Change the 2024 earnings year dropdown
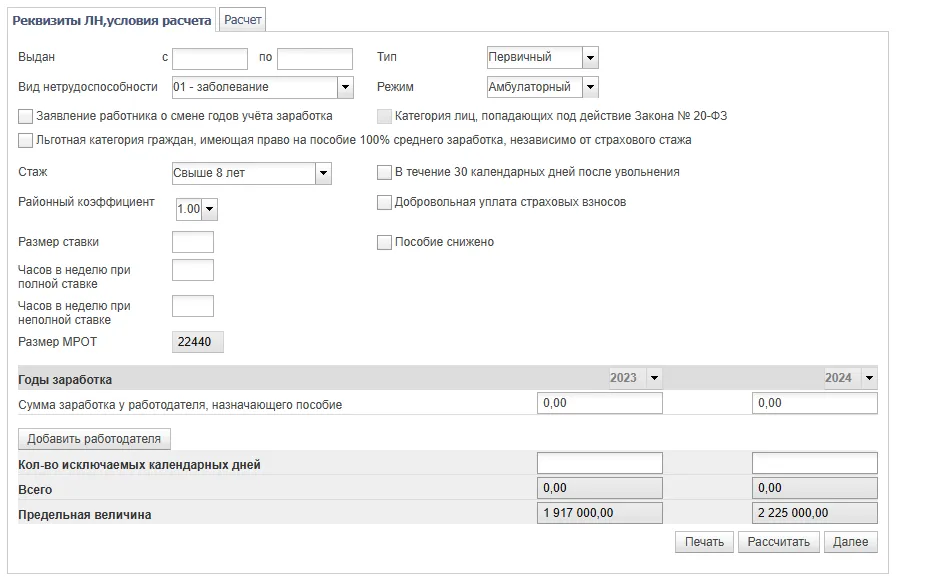The height and width of the screenshot is (579, 951). click(x=868, y=378)
